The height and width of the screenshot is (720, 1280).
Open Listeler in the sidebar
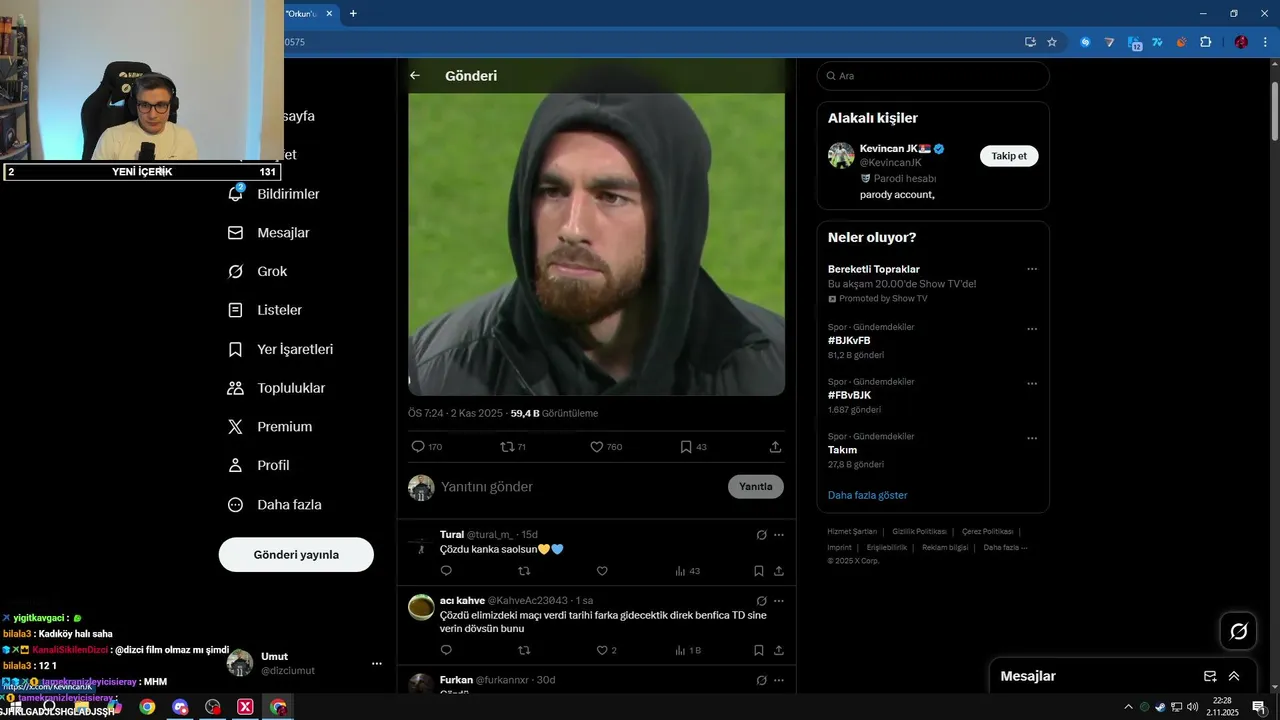point(265,311)
